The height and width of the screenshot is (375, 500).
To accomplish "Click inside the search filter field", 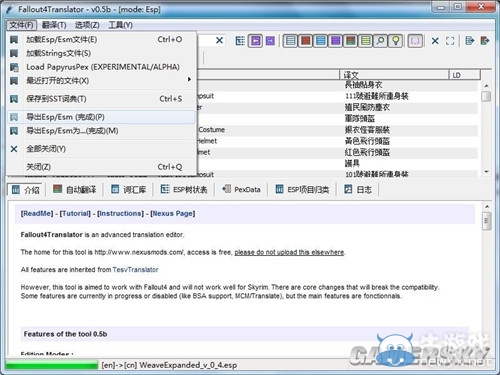I will (x=206, y=40).
